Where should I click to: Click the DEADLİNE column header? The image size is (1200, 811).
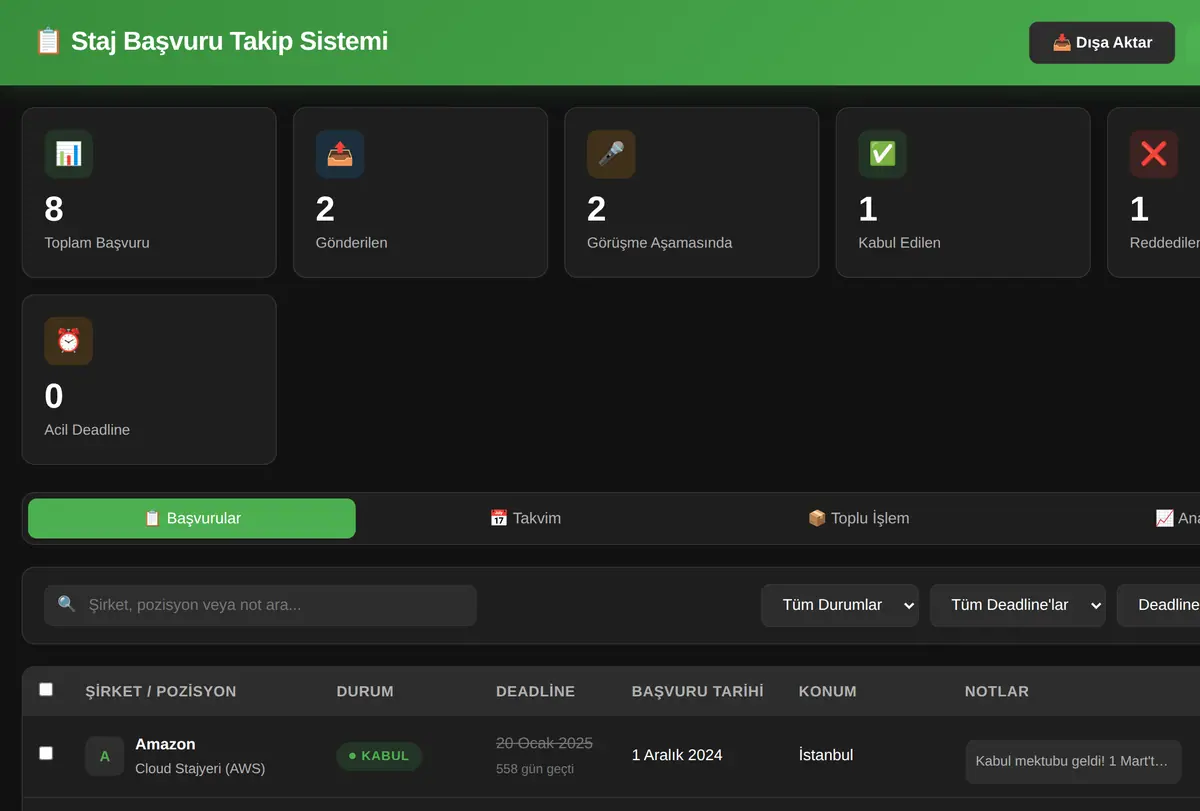[535, 691]
